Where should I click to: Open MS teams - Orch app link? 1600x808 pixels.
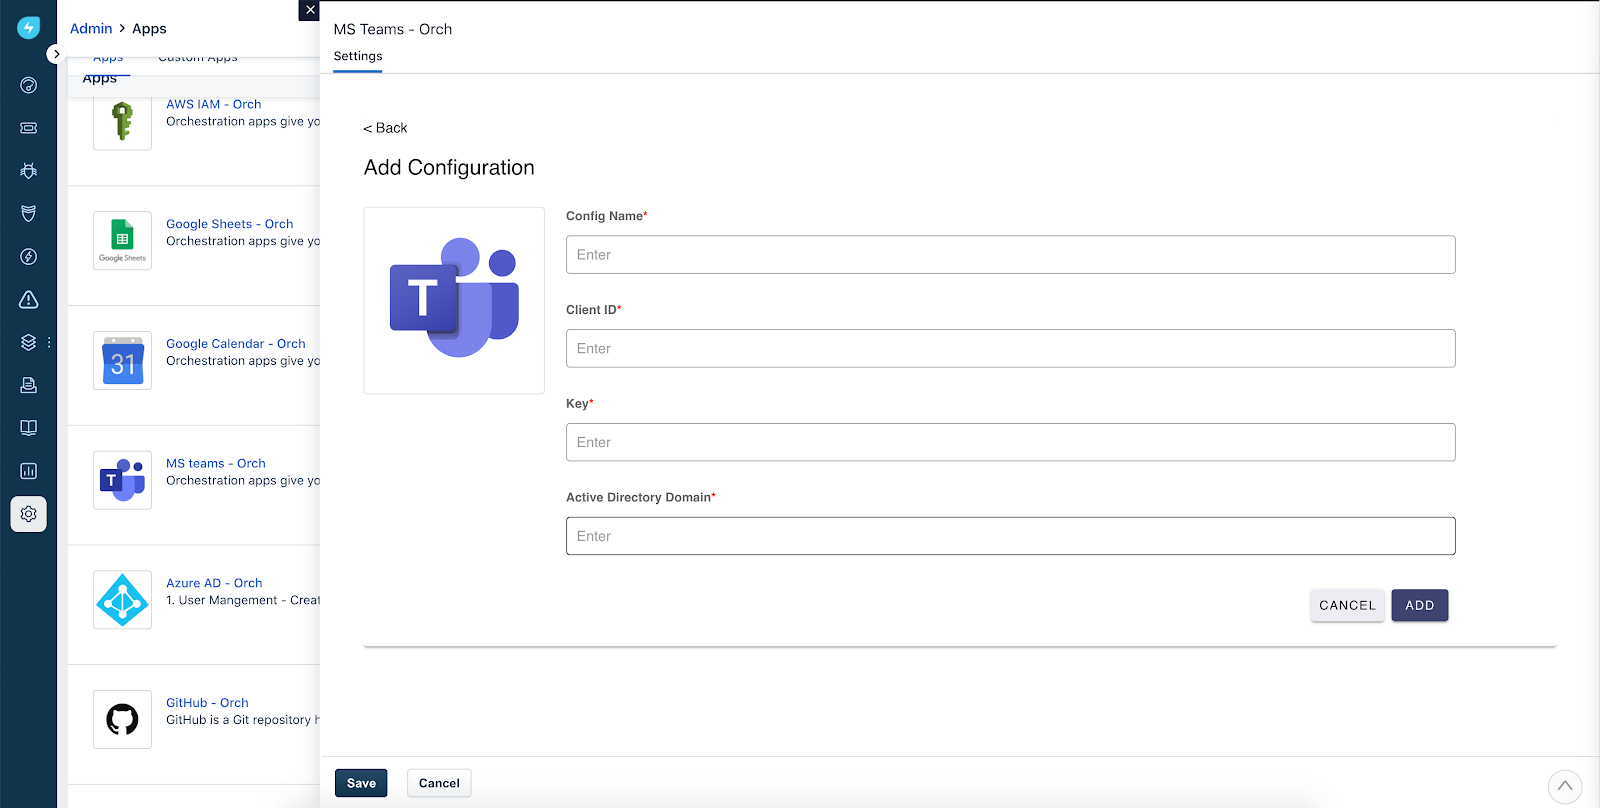coord(216,463)
